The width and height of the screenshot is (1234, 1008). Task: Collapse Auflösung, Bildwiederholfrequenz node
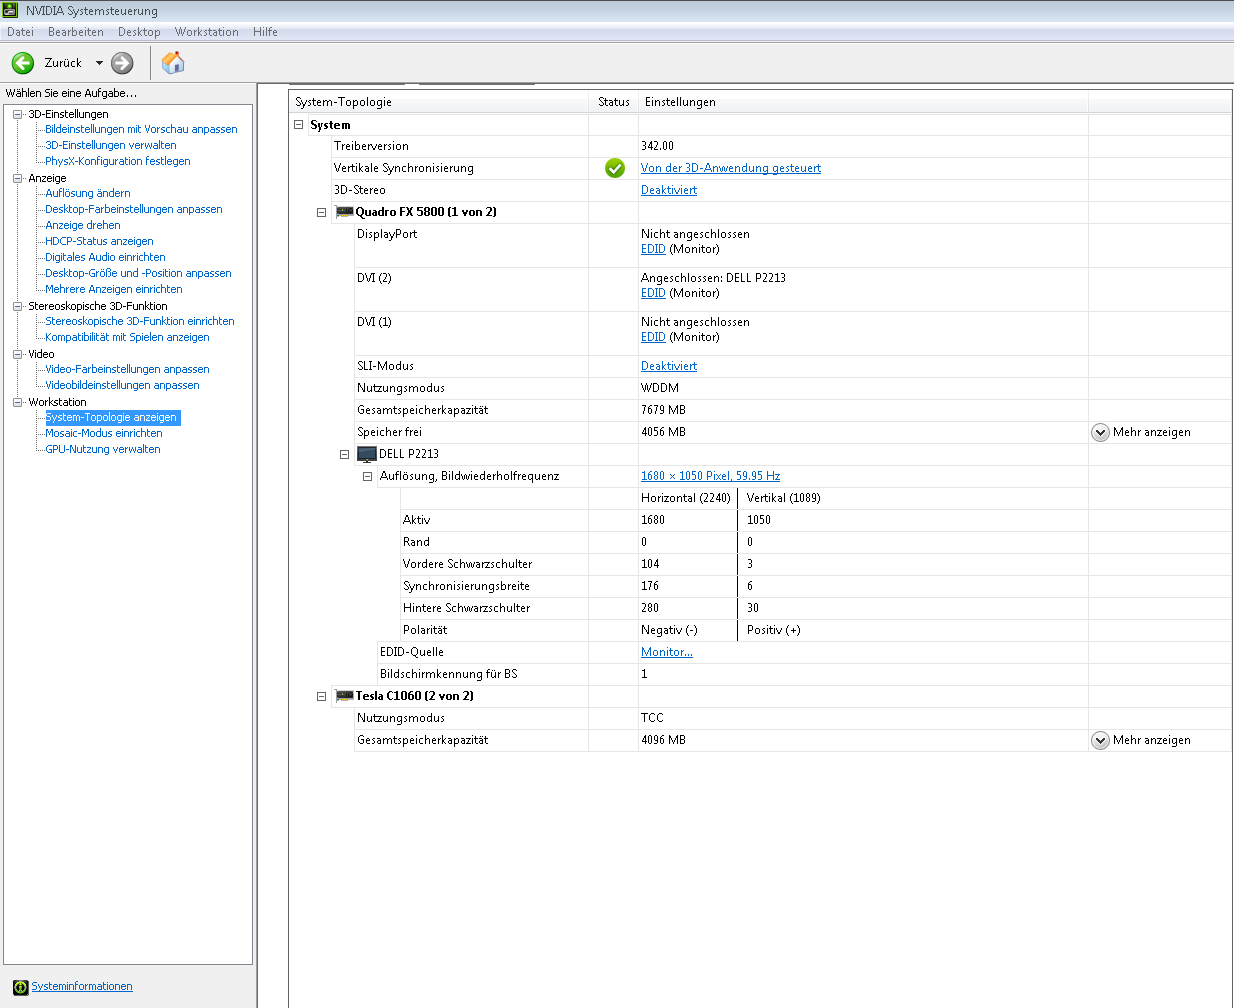(x=367, y=476)
